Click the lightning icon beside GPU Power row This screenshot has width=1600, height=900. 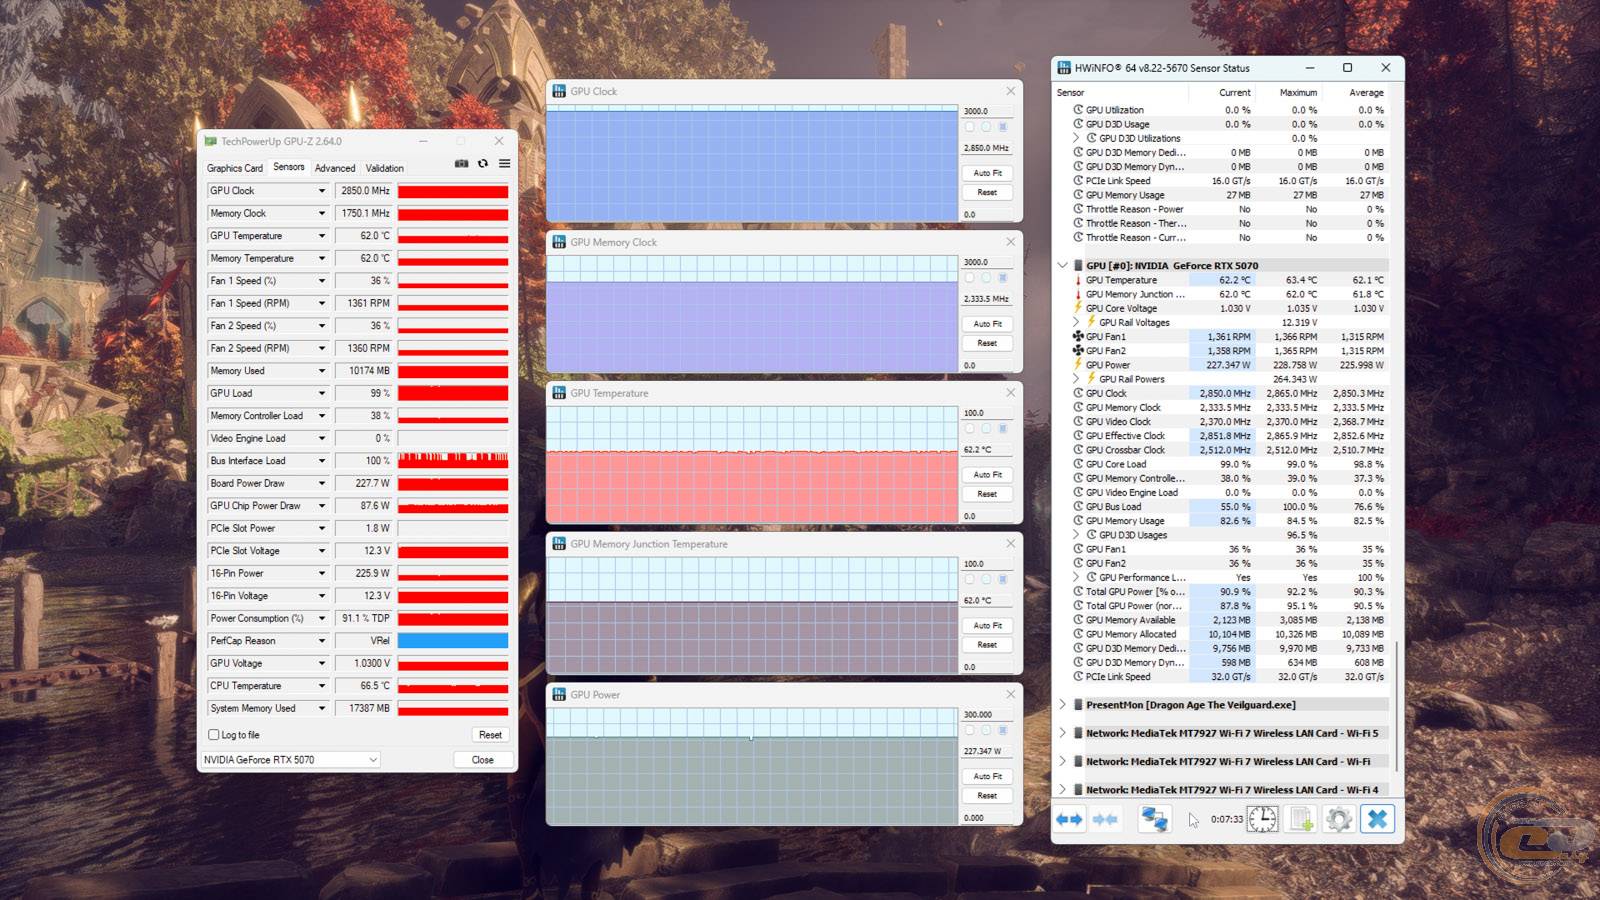tap(1078, 365)
